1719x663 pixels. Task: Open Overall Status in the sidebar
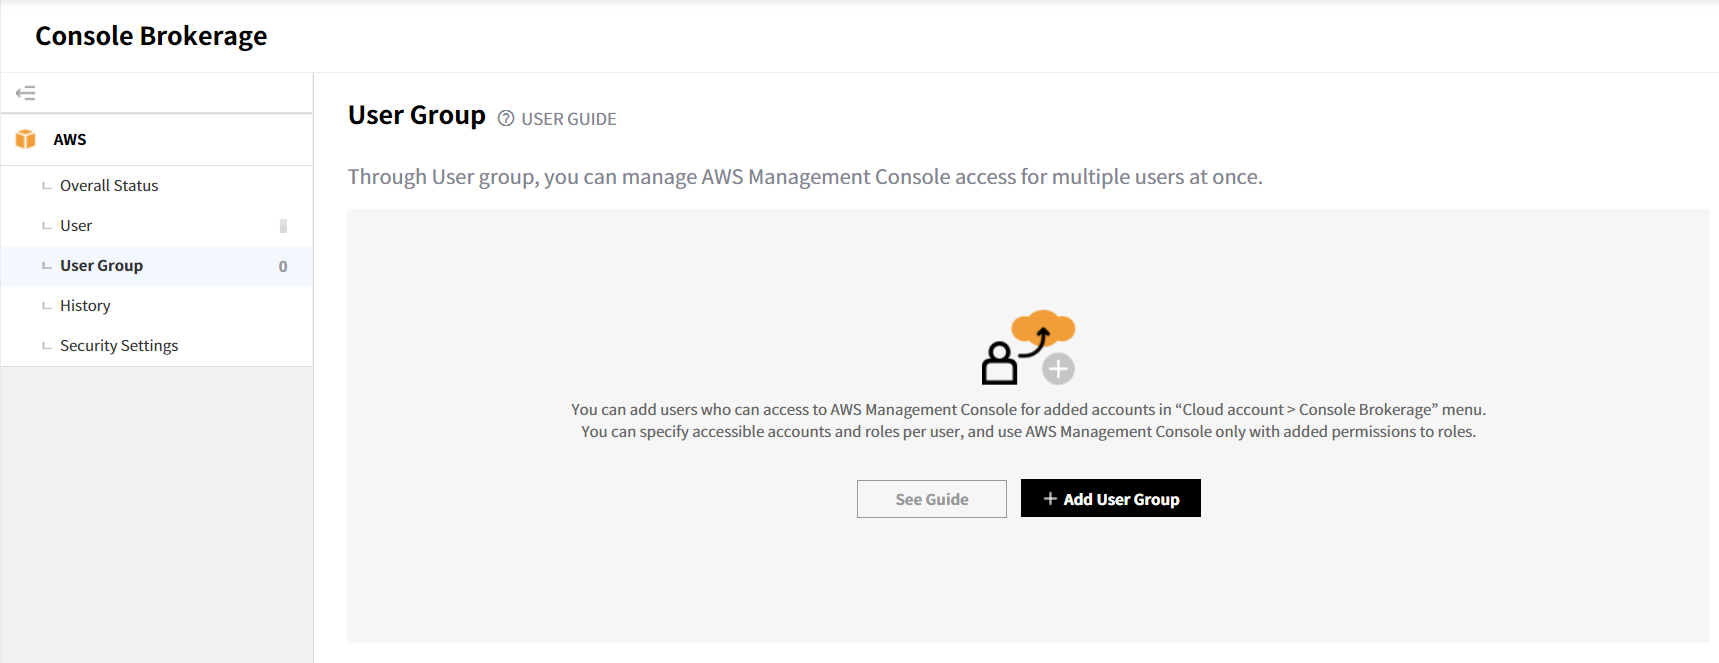pos(109,186)
